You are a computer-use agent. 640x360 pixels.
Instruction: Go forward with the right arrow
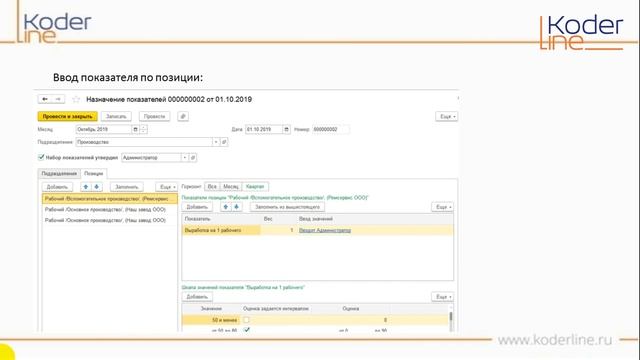[58, 99]
